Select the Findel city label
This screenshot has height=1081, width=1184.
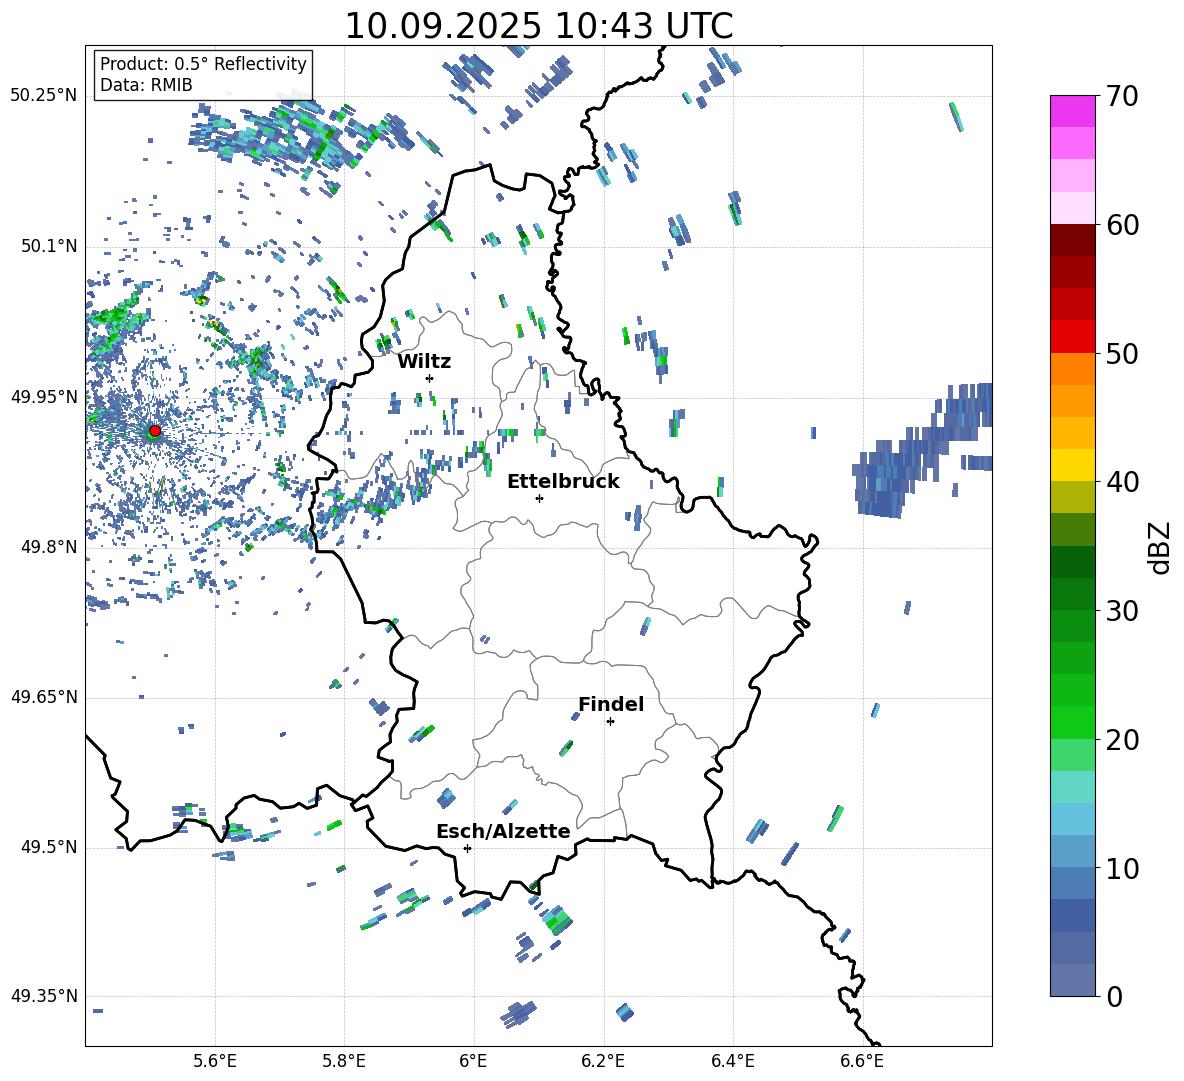click(x=611, y=704)
